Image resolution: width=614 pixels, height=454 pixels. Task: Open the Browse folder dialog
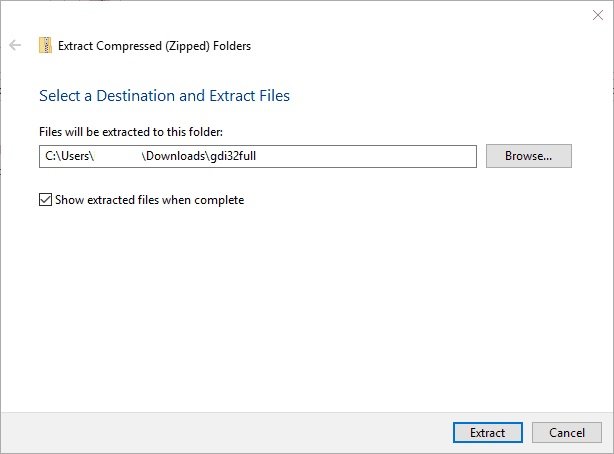pyautogui.click(x=528, y=156)
